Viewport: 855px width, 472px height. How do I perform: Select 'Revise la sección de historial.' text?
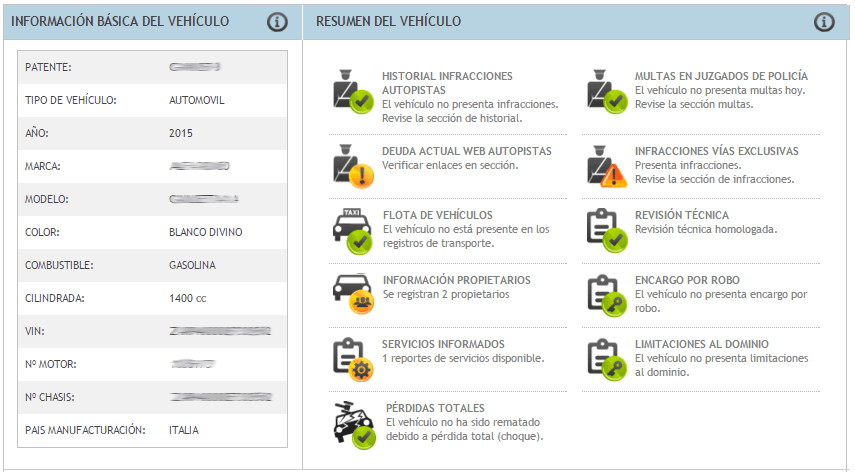(x=452, y=118)
